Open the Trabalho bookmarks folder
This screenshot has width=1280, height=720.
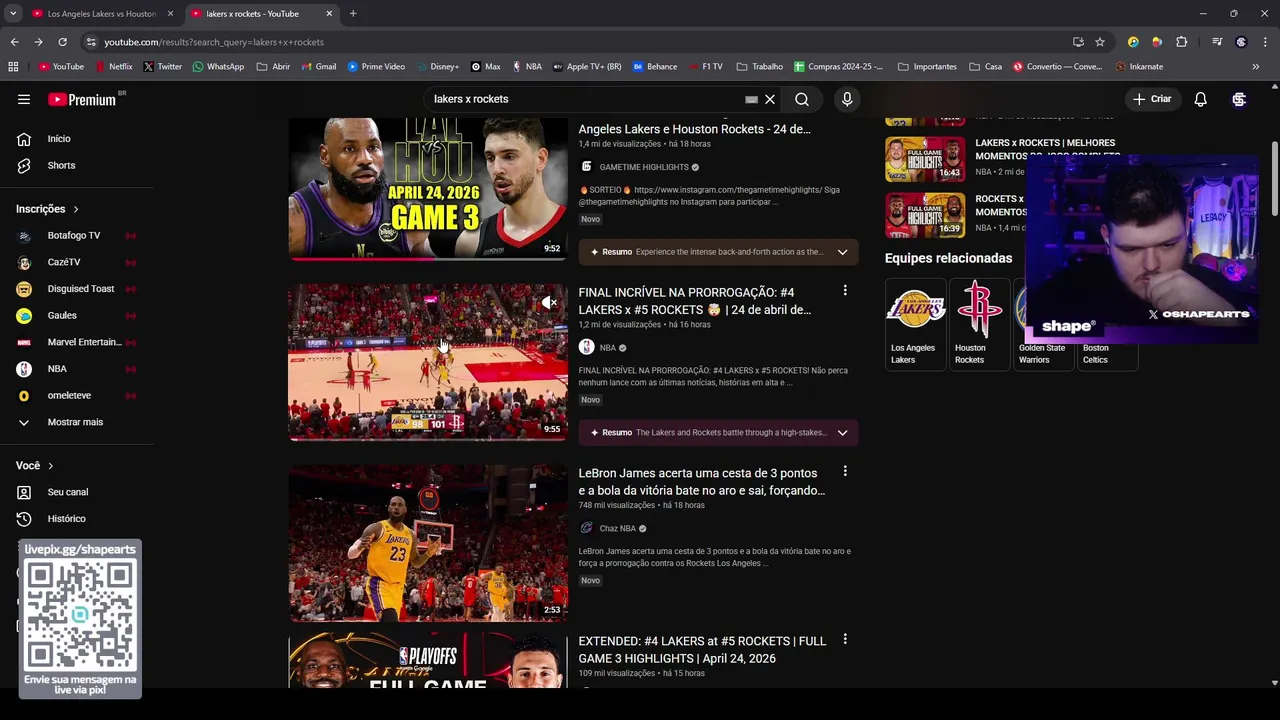click(x=760, y=67)
